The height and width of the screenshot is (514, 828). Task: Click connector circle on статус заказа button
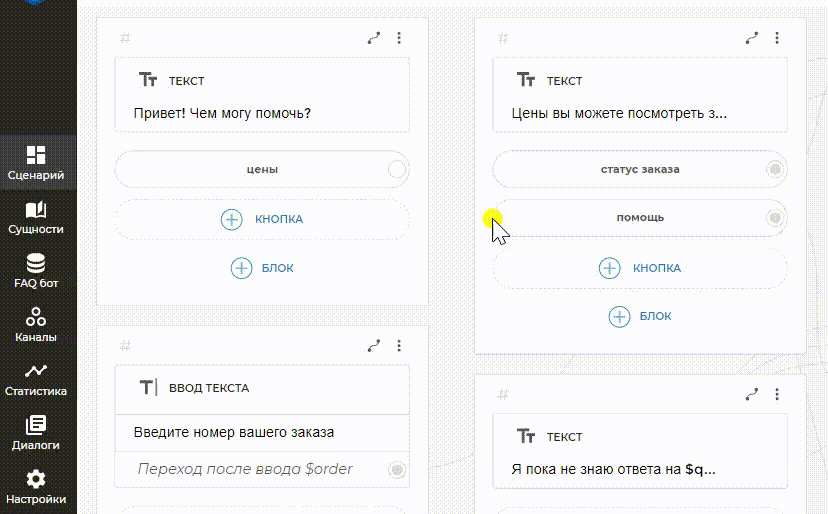point(774,169)
